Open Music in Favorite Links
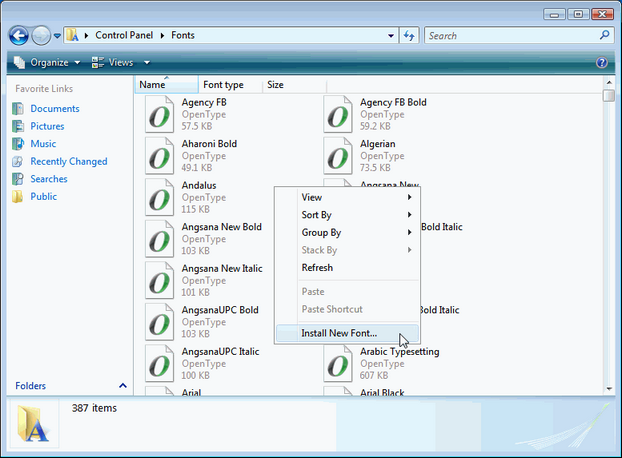This screenshot has width=622, height=458. coord(43,144)
